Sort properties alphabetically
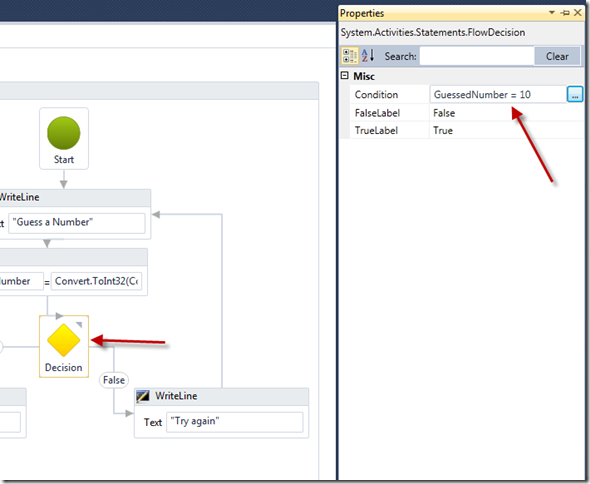 pos(368,56)
